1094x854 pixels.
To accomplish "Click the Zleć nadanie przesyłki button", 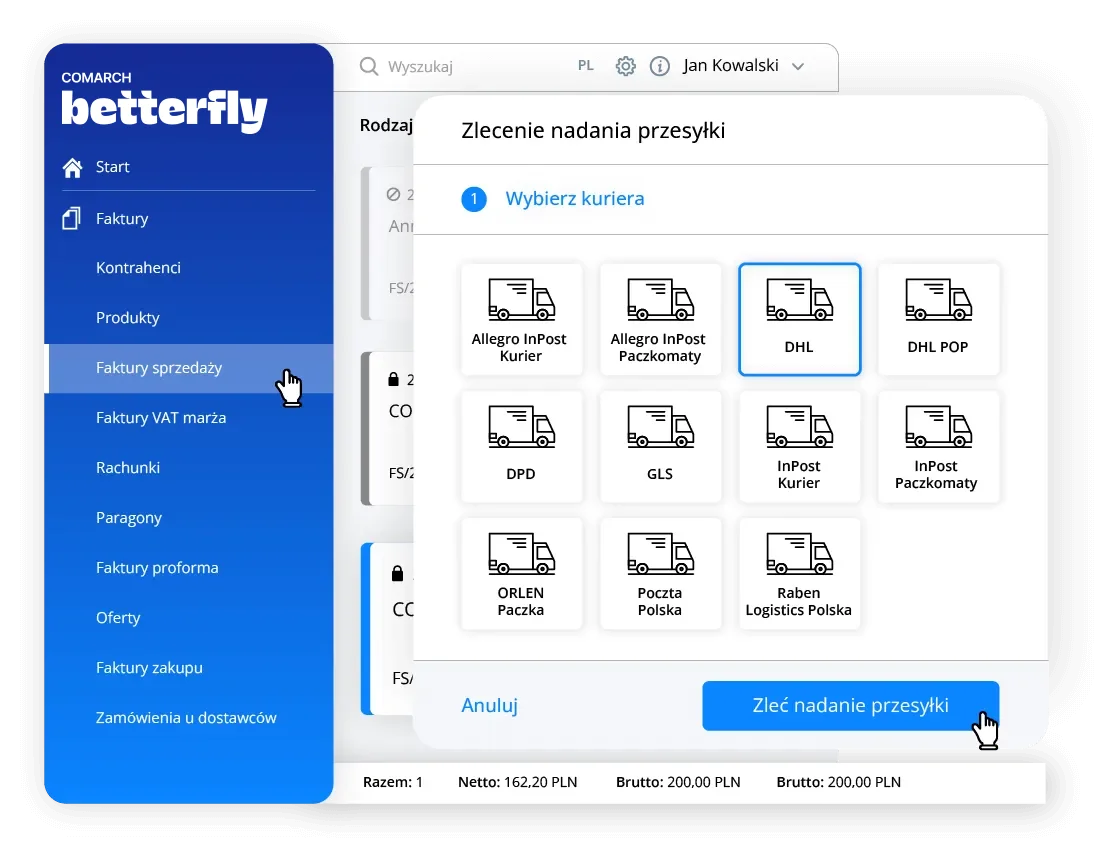I will (850, 706).
